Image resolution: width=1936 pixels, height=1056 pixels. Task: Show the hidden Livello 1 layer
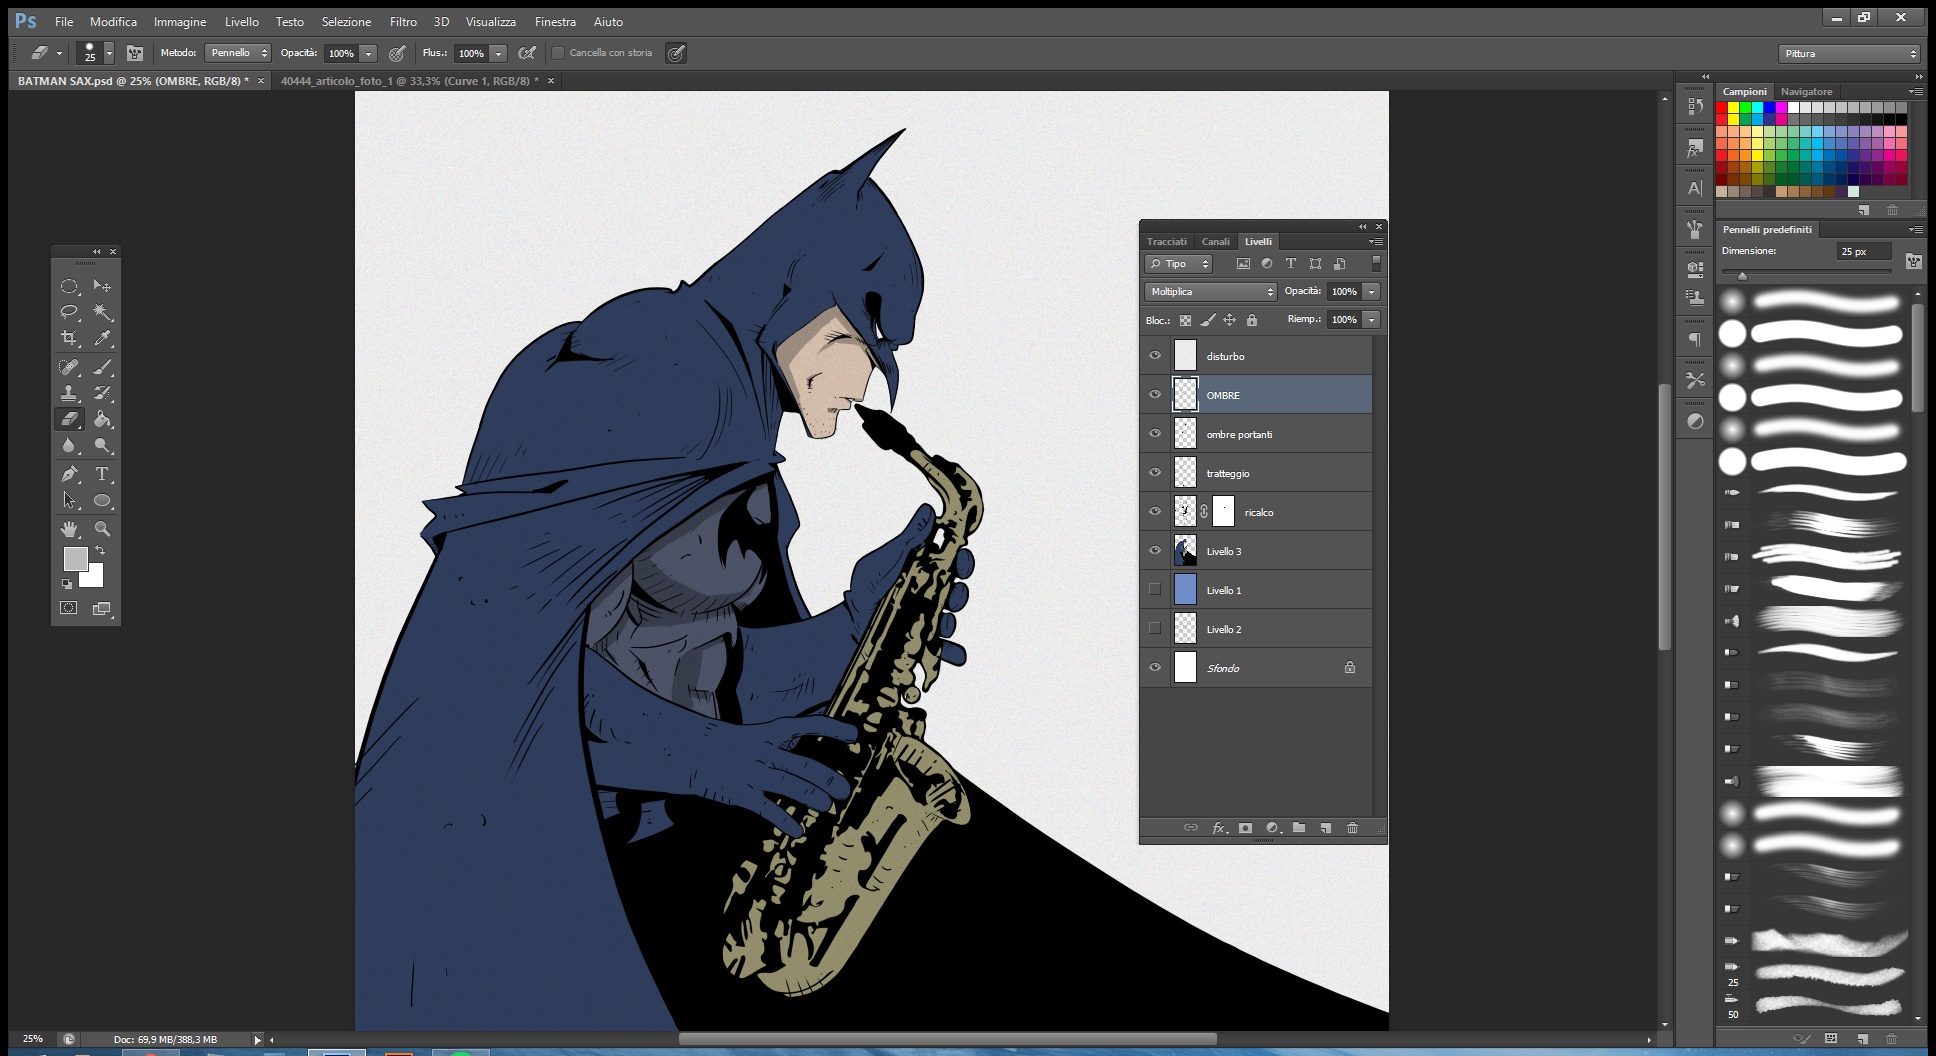pos(1155,590)
